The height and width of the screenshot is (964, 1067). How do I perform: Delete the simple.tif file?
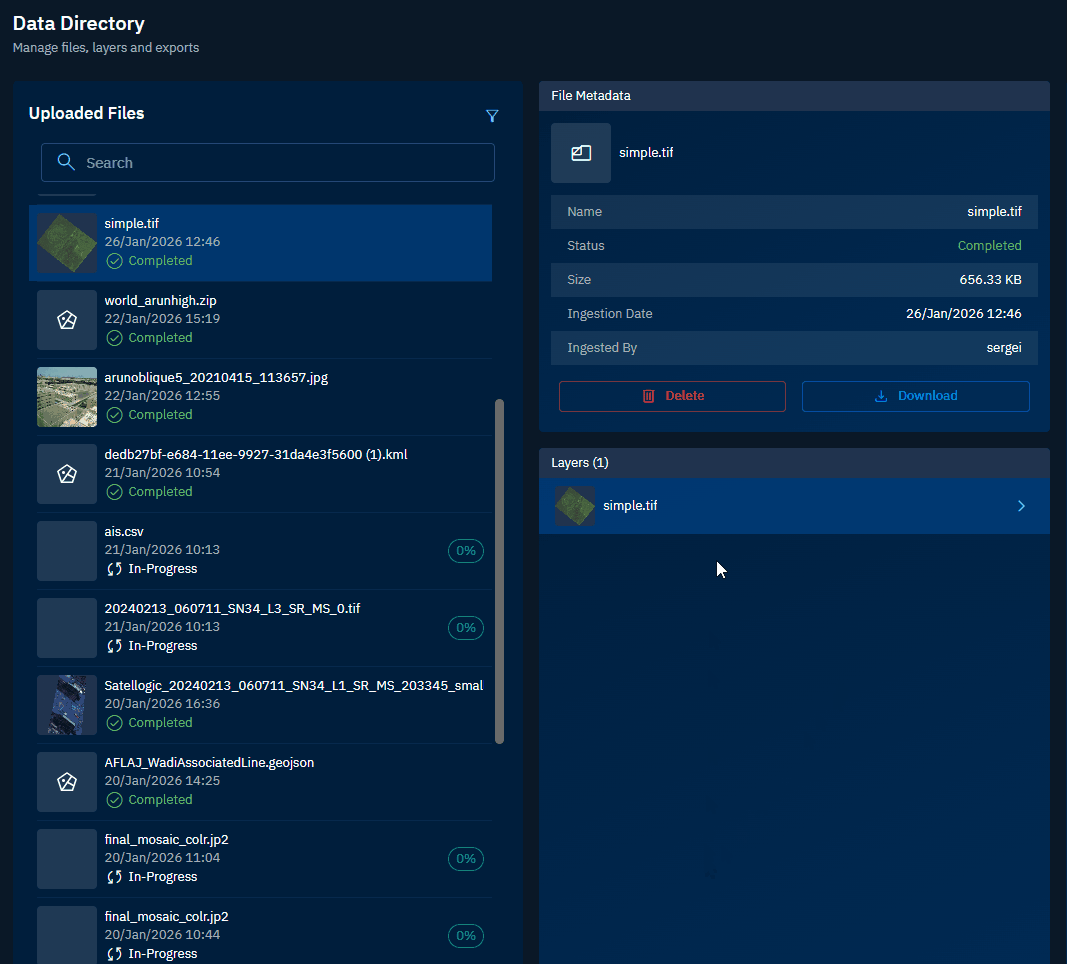click(672, 396)
